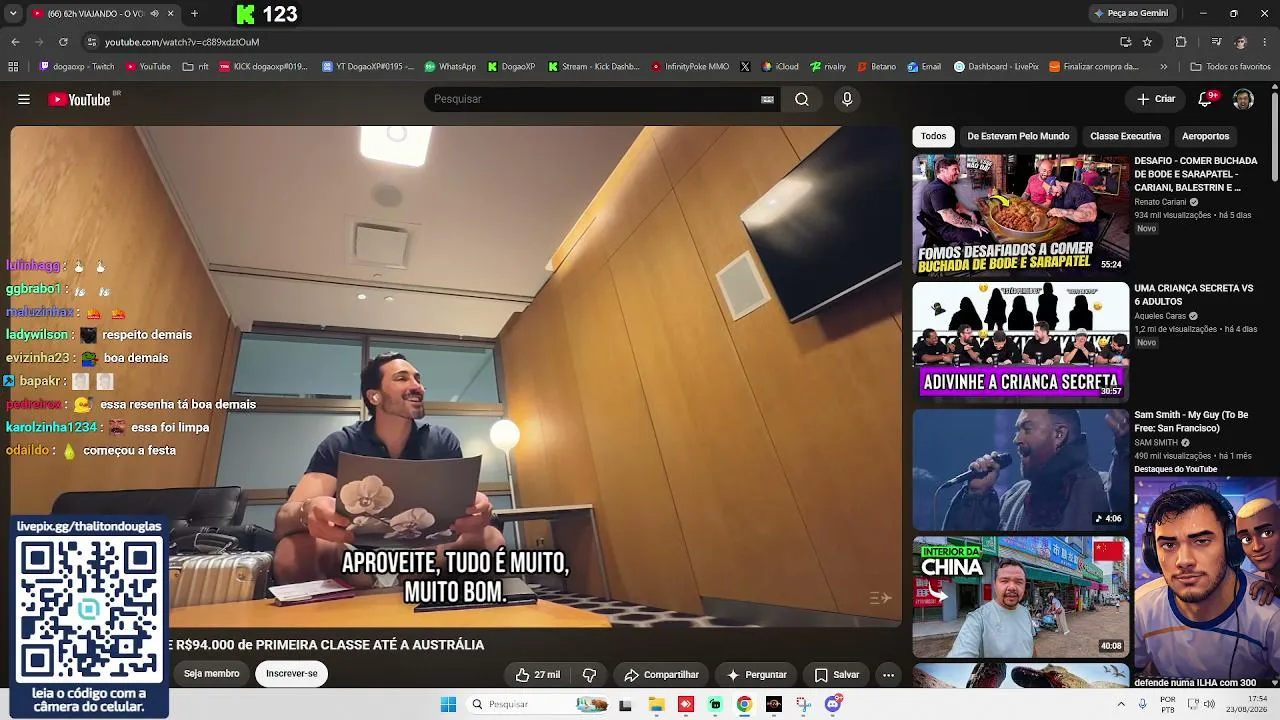1280x720 pixels.
Task: Mute the playing tab via its speaker icon
Action: click(154, 14)
